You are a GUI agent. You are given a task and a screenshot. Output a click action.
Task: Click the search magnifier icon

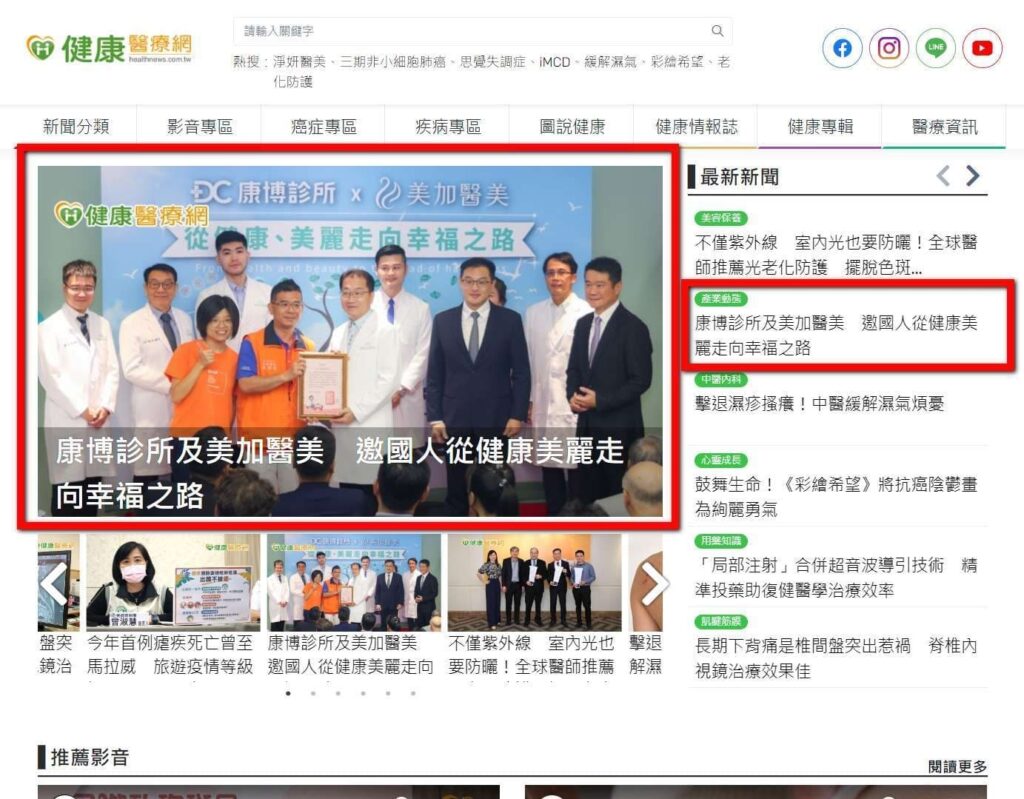click(717, 31)
